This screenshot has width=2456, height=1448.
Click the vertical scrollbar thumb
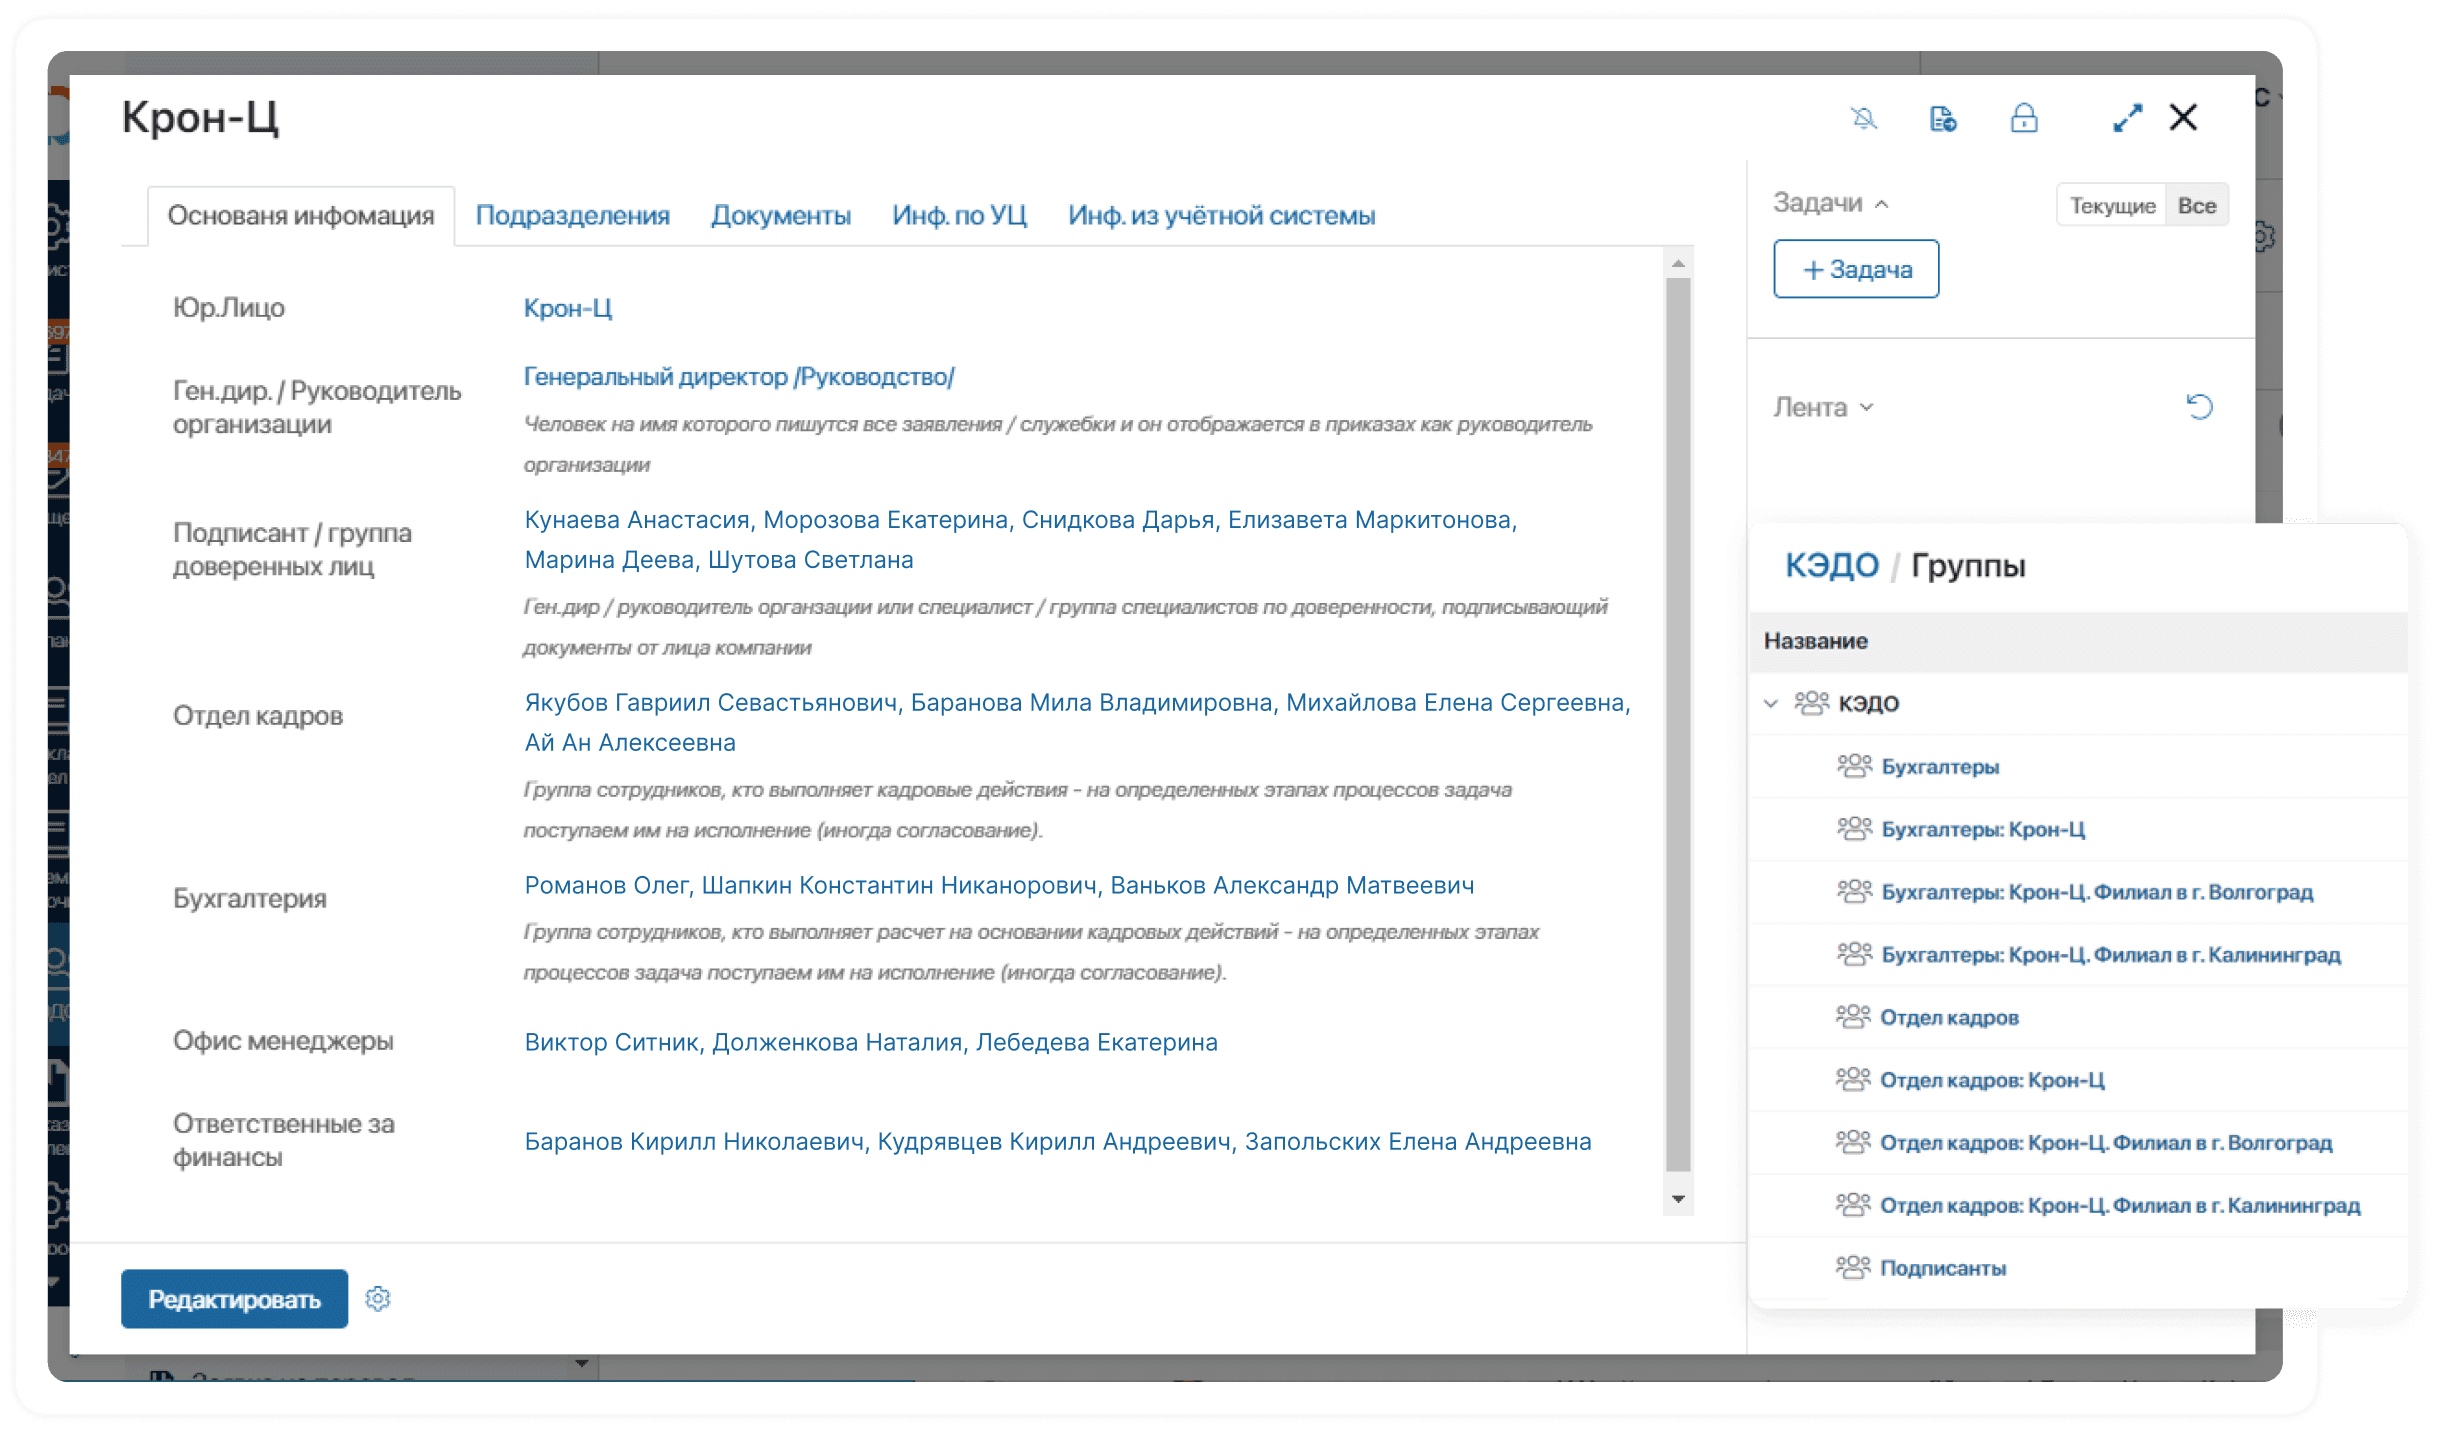(1678, 724)
